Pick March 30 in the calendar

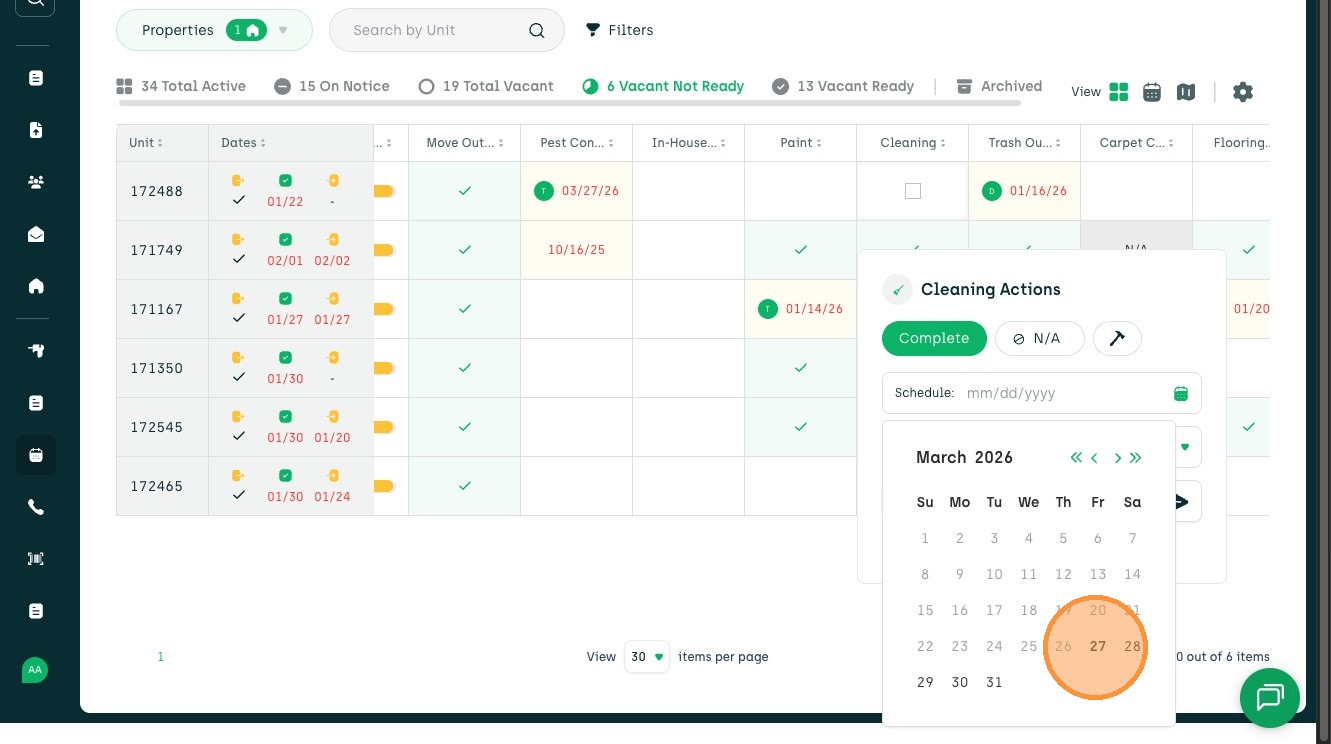point(960,682)
